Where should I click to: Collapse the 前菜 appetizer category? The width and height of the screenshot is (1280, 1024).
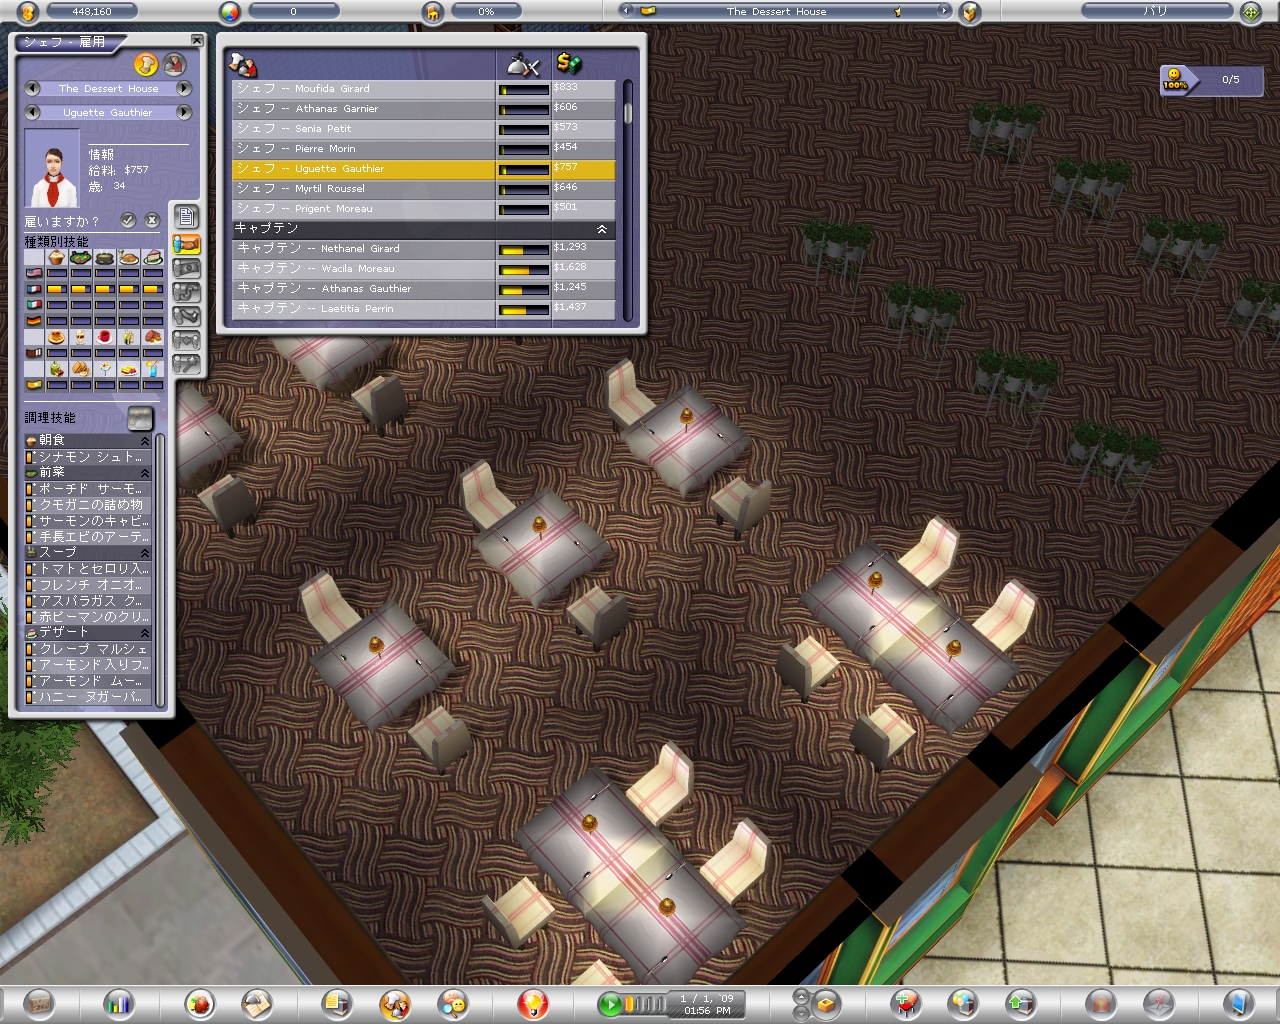coord(145,473)
